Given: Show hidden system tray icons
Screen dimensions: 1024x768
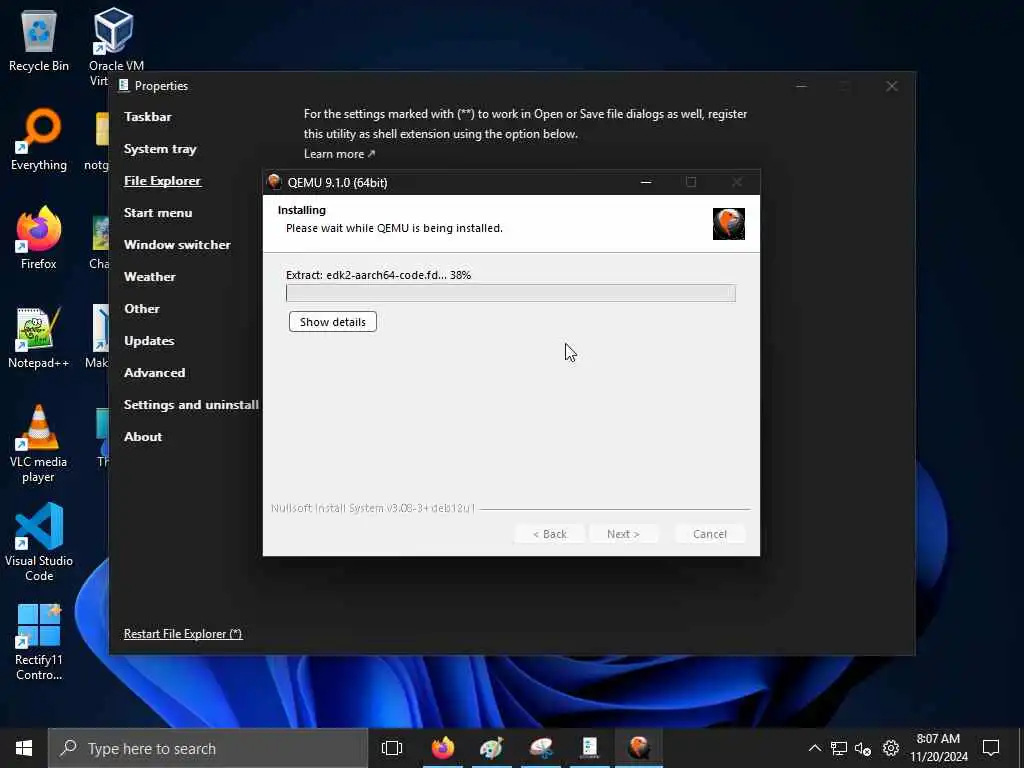Looking at the screenshot, I should (x=814, y=748).
